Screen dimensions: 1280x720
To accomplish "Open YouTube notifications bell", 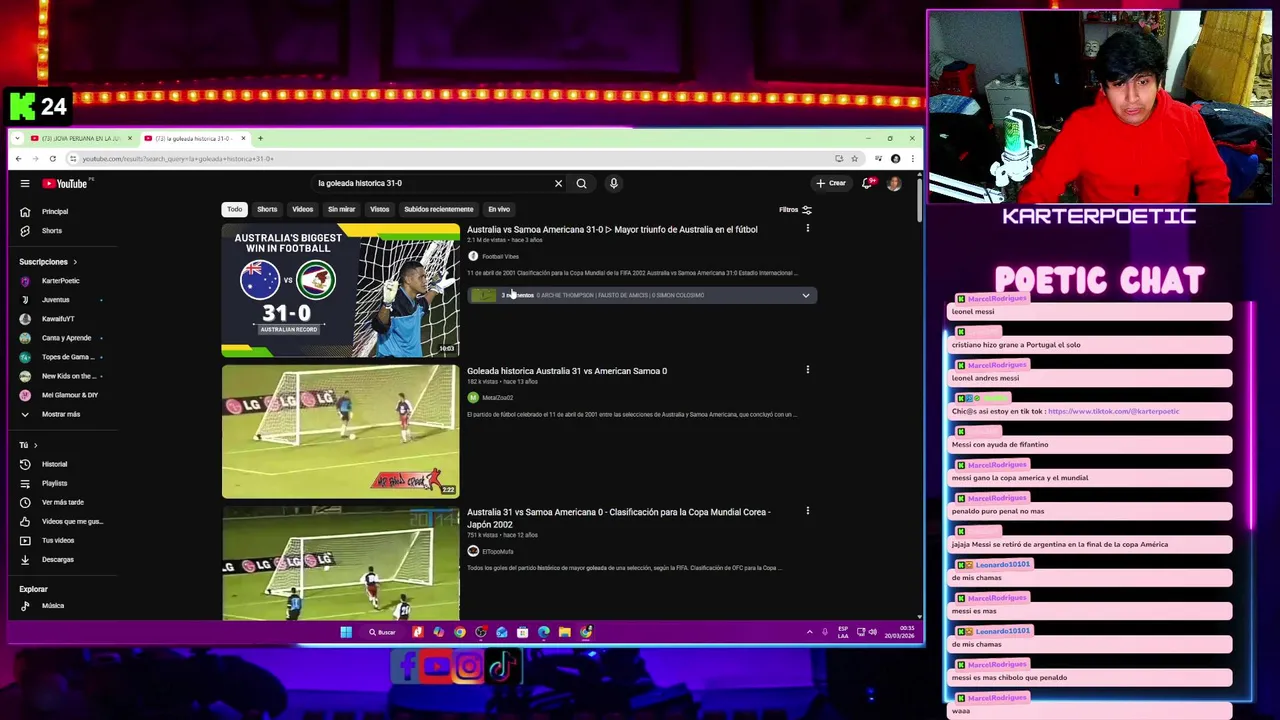I will pyautogui.click(x=867, y=183).
